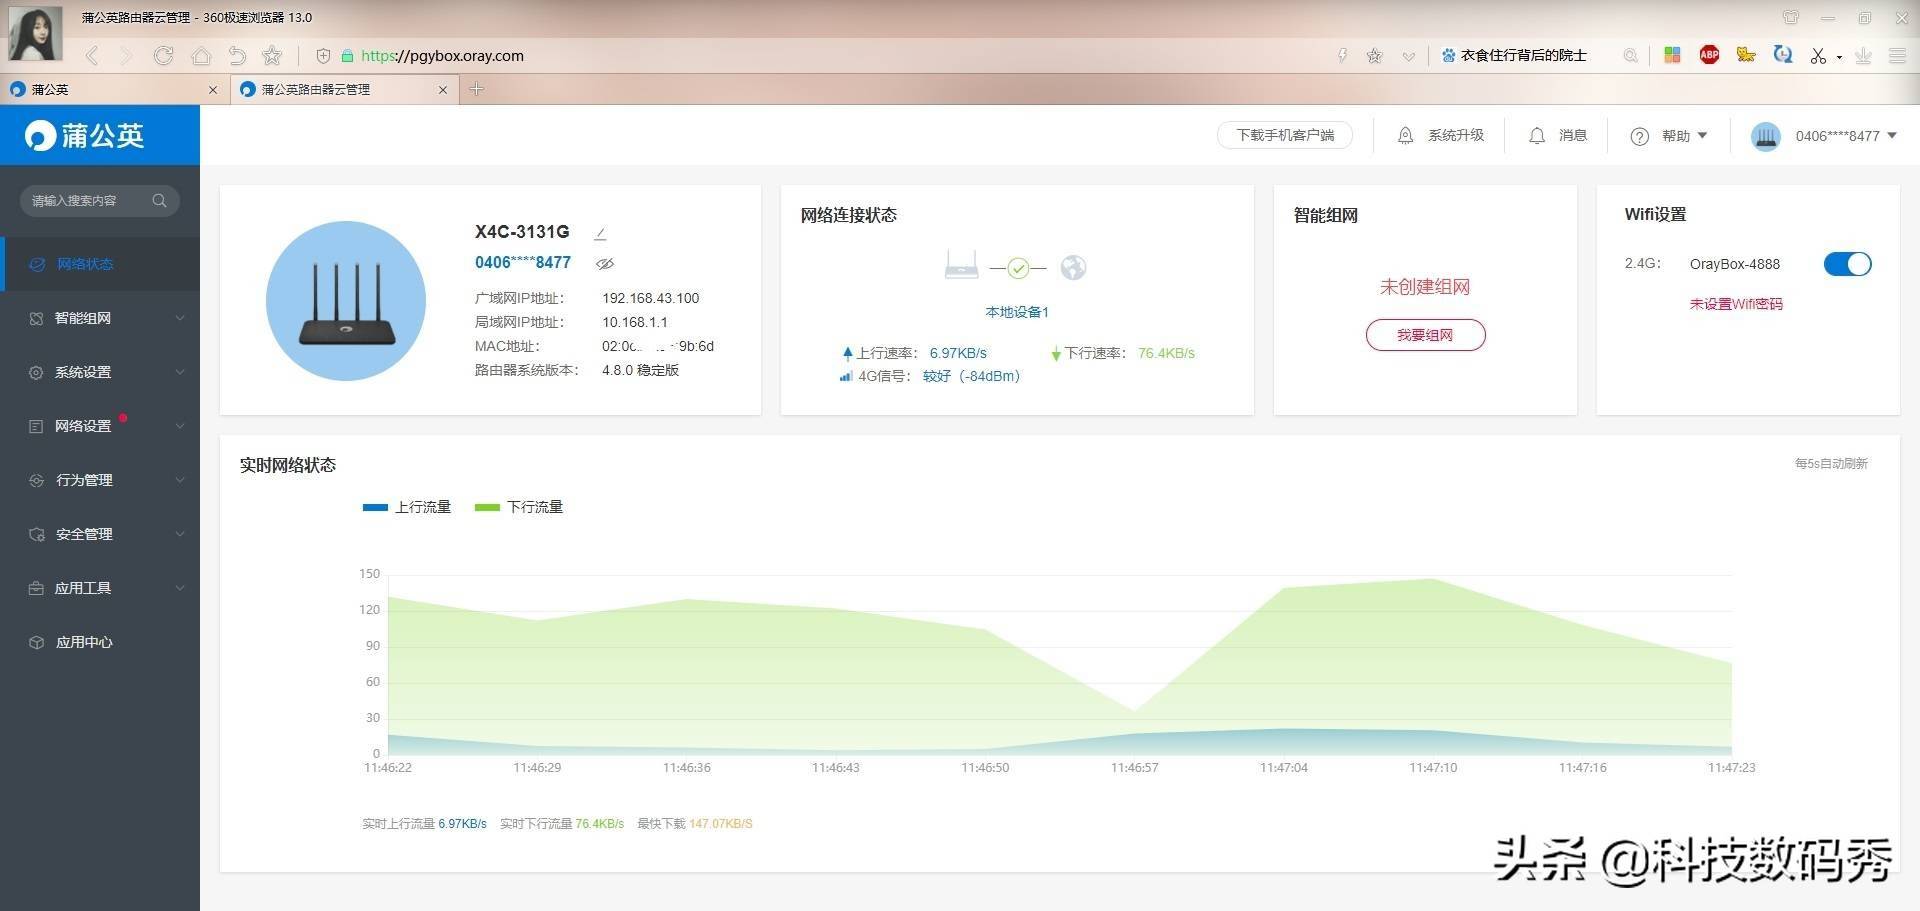Image resolution: width=1920 pixels, height=911 pixels.
Task: Open the ABP extension icon
Action: tap(1709, 55)
